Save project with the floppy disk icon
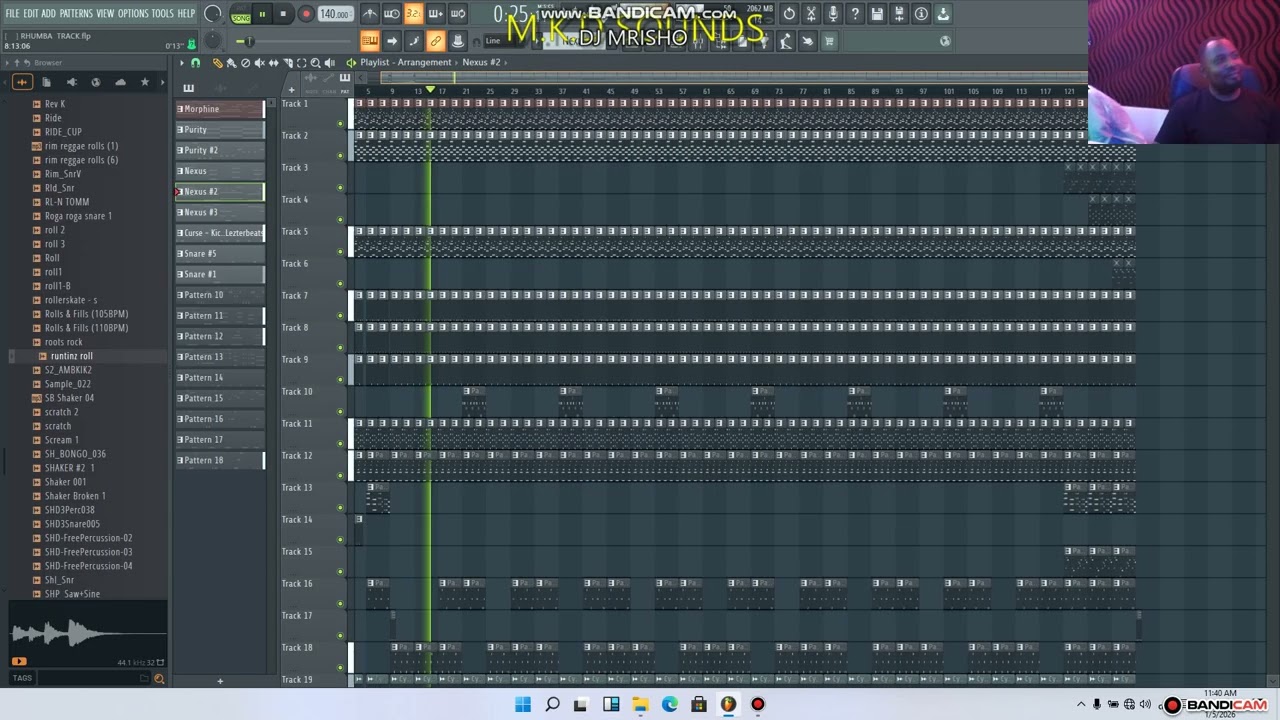The image size is (1280, 720). click(877, 14)
